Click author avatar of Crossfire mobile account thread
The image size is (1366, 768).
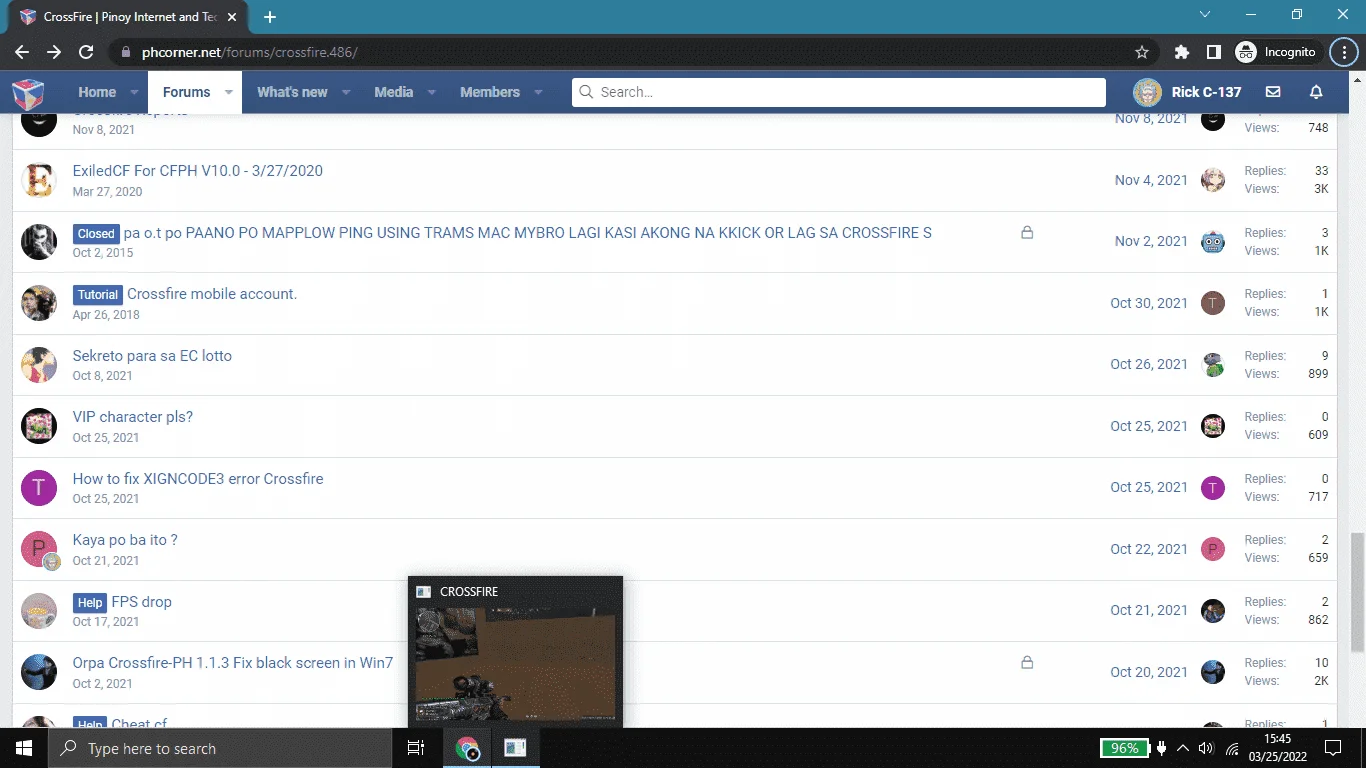[39, 303]
